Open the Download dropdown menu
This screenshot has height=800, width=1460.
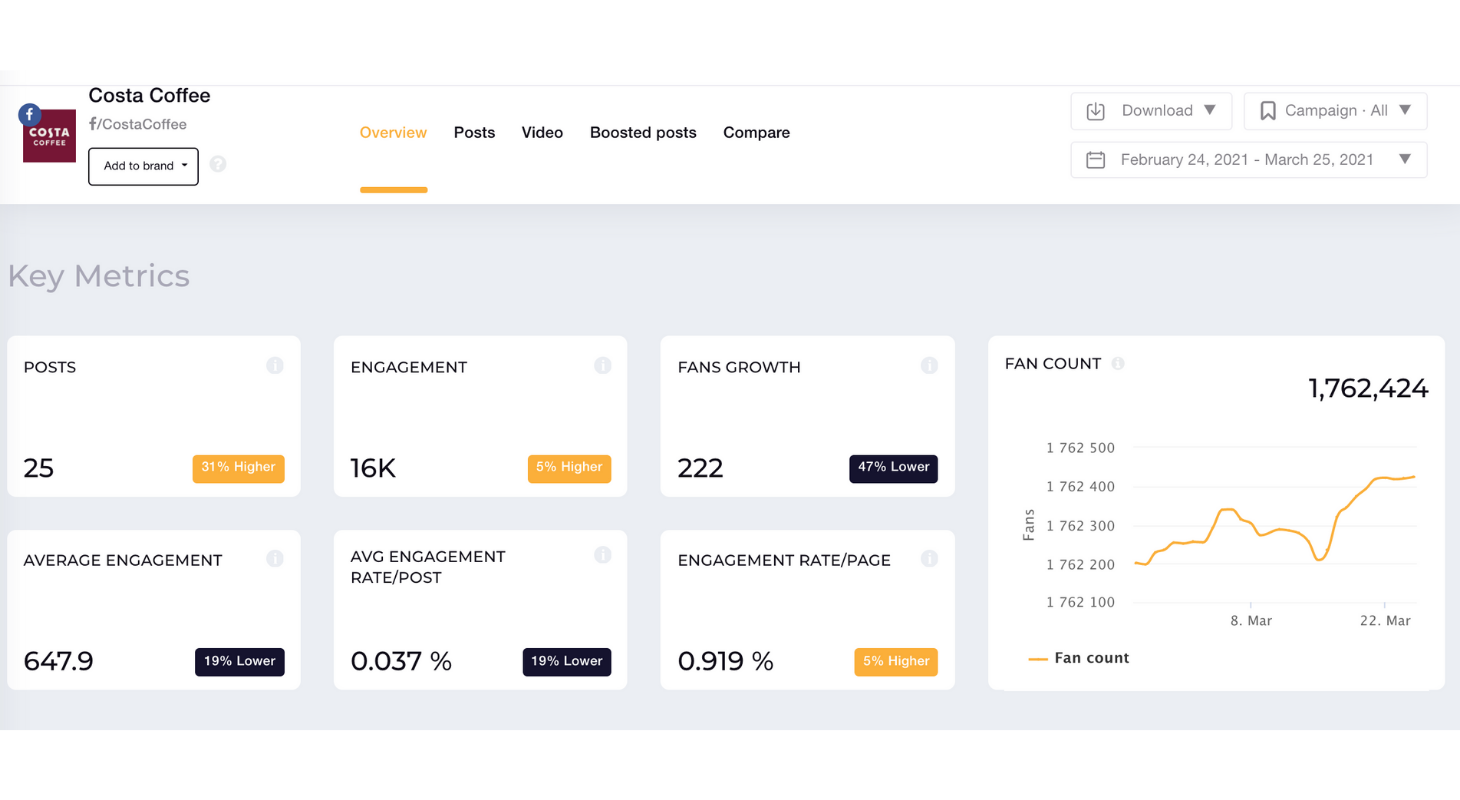pyautogui.click(x=1151, y=111)
